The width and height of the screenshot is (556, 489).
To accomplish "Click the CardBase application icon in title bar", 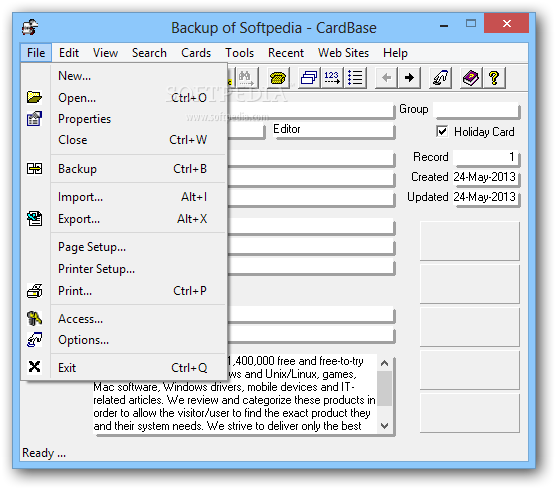I will [x=30, y=27].
